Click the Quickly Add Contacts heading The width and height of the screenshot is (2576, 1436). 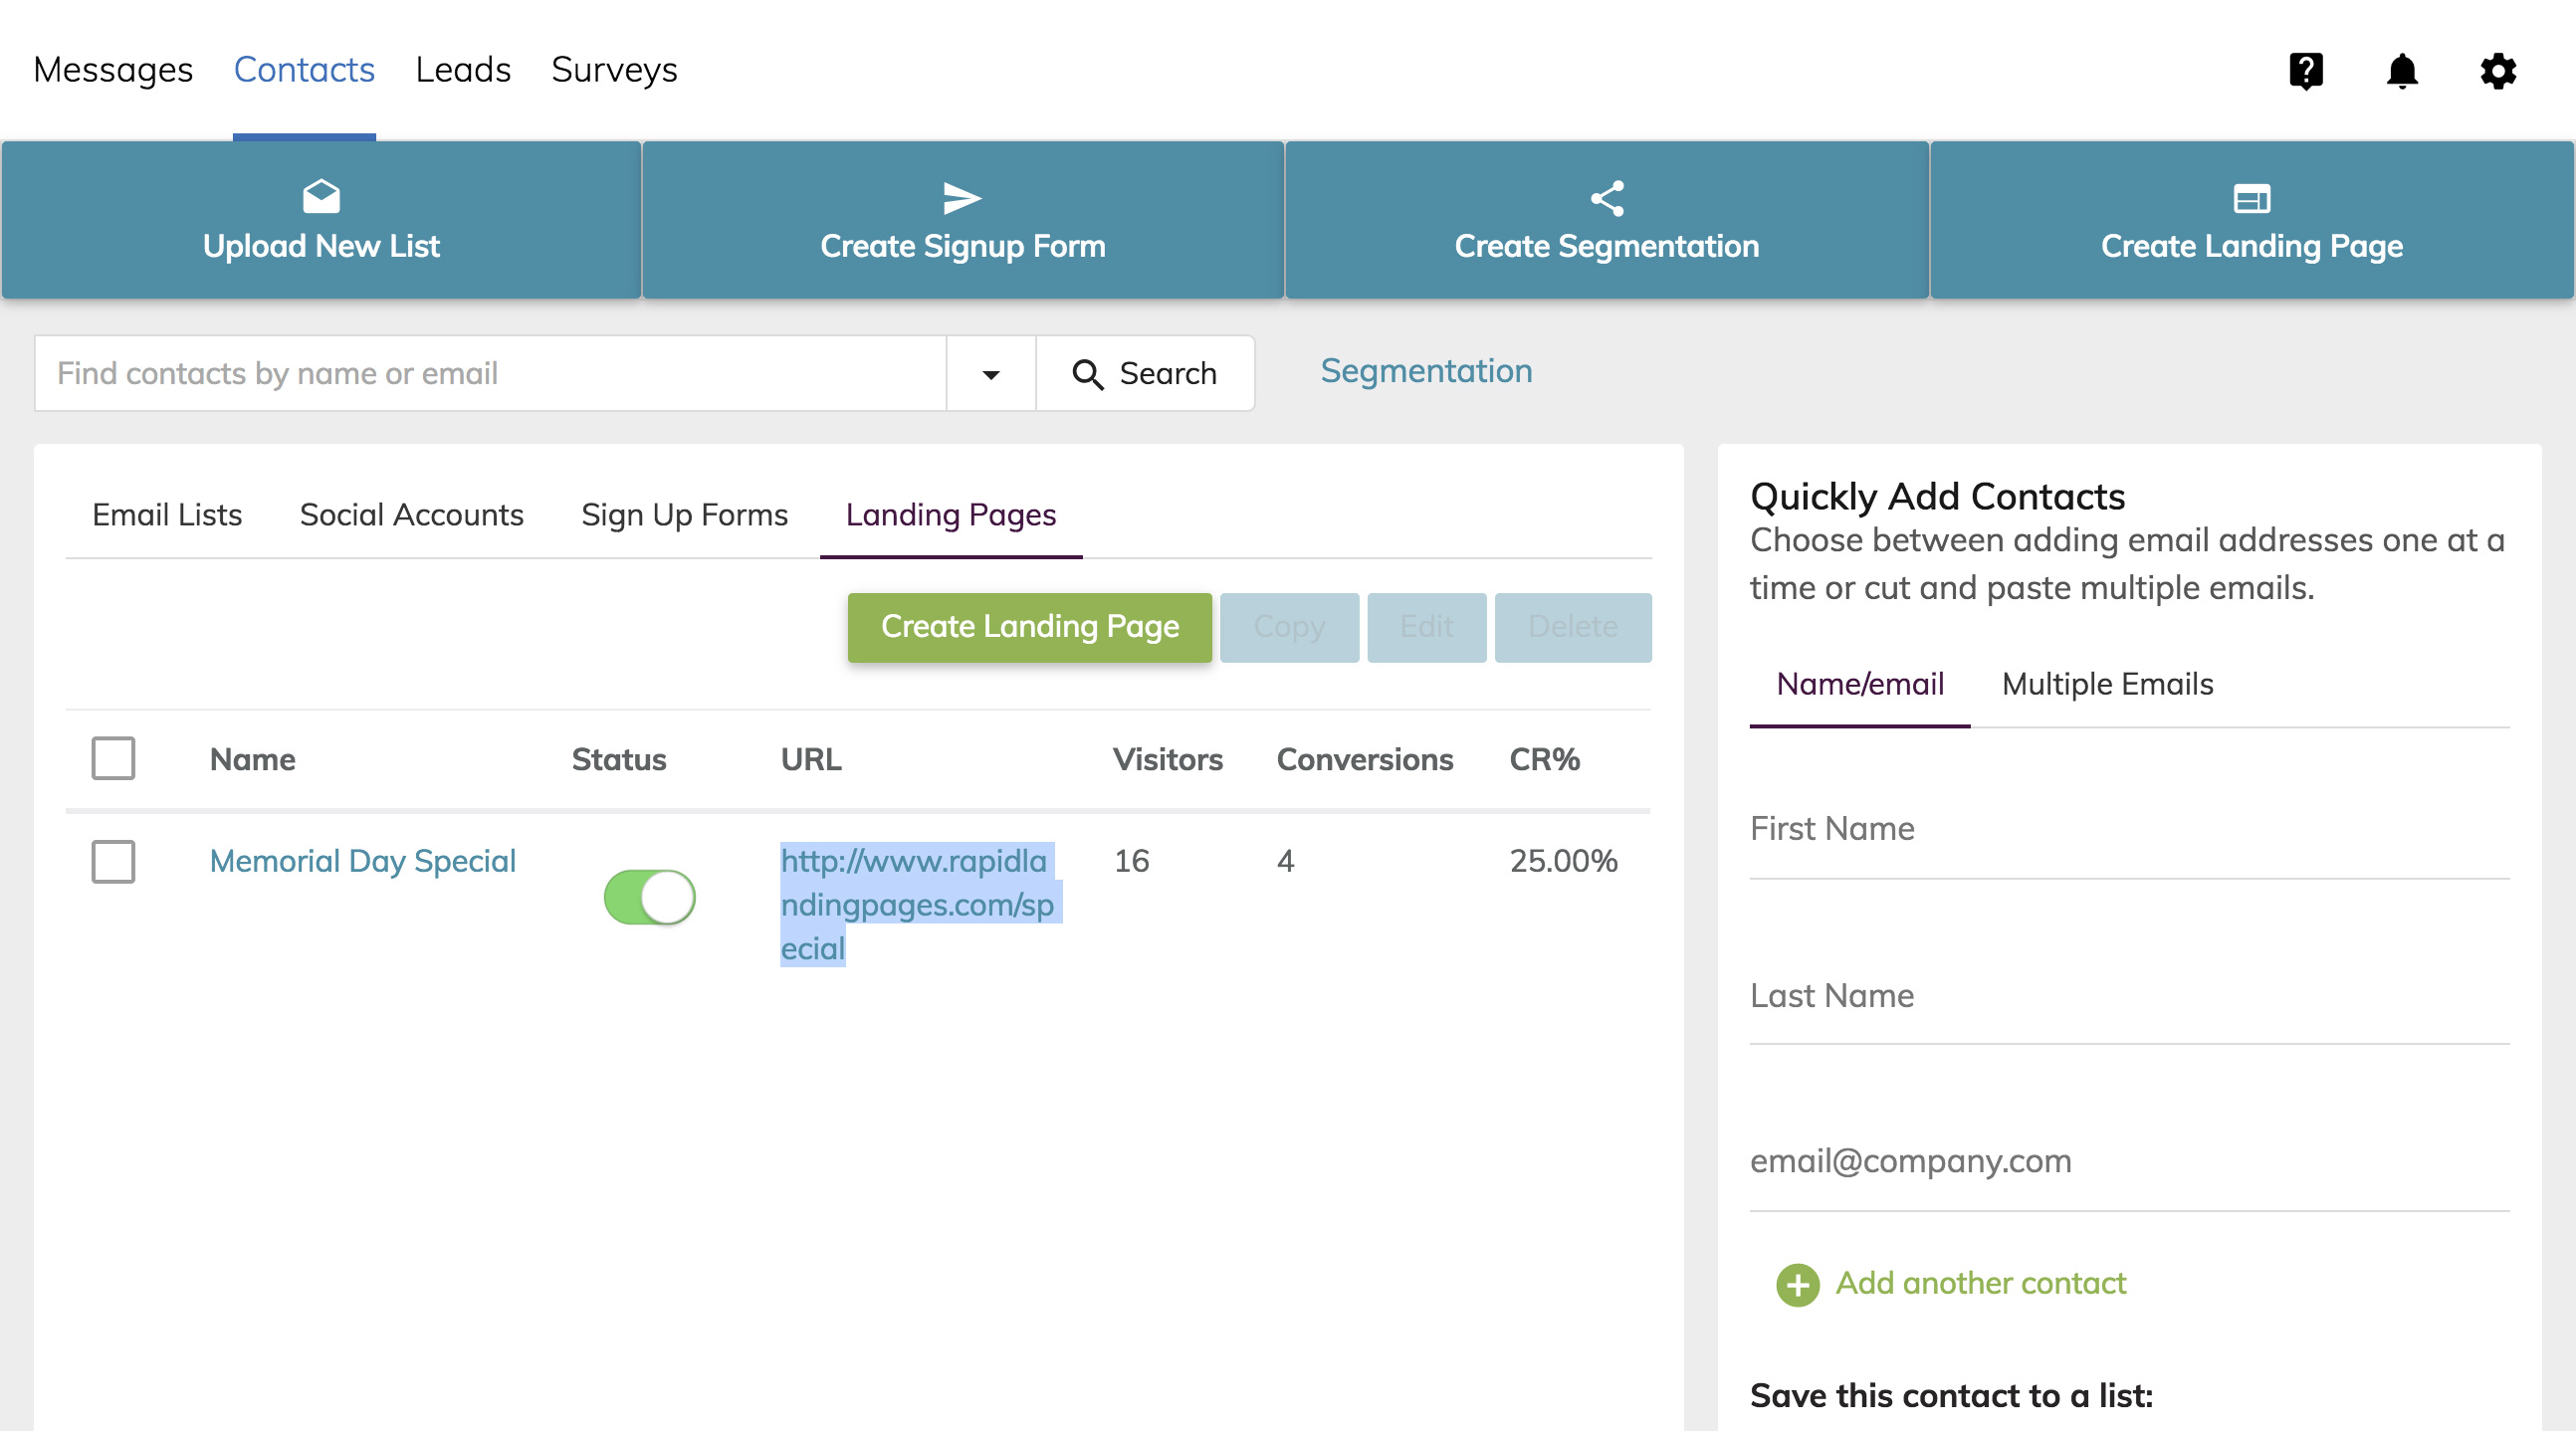point(1937,497)
